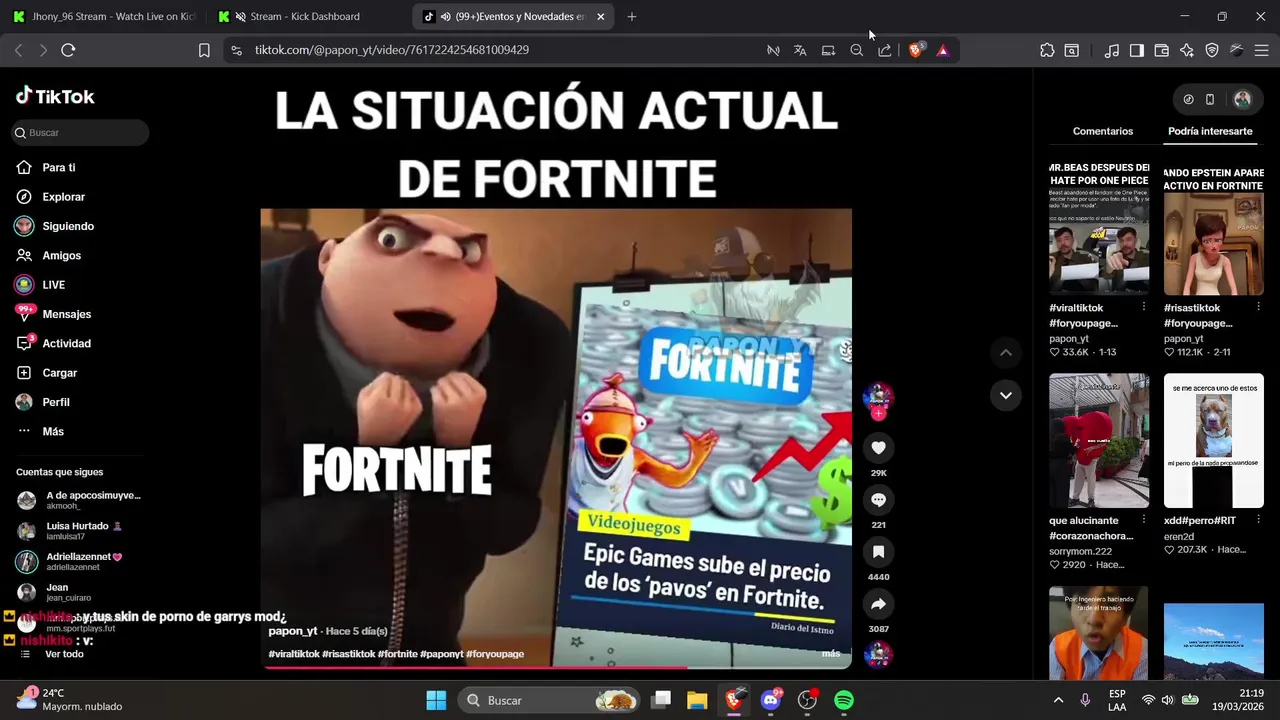Open browser extensions puzzle icon
1280x720 pixels.
pyautogui.click(x=1047, y=50)
